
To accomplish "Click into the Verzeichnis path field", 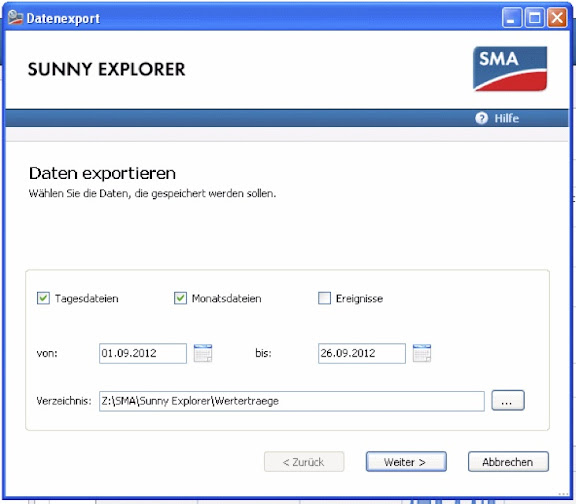I will point(292,401).
